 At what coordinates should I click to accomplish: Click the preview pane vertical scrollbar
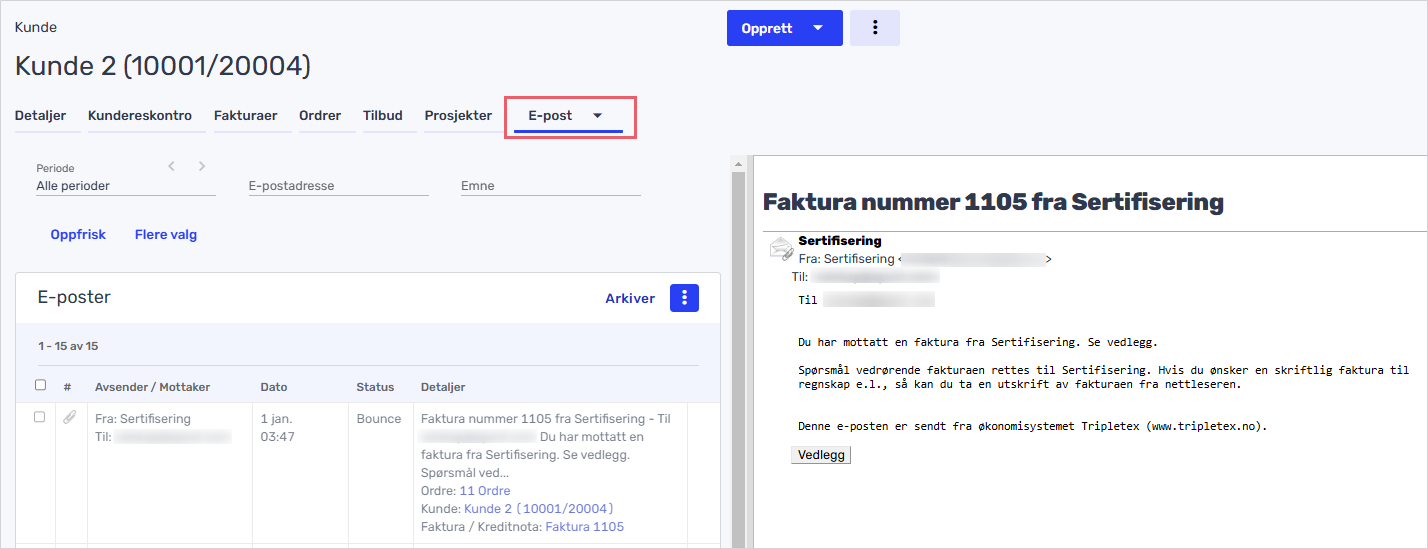739,350
